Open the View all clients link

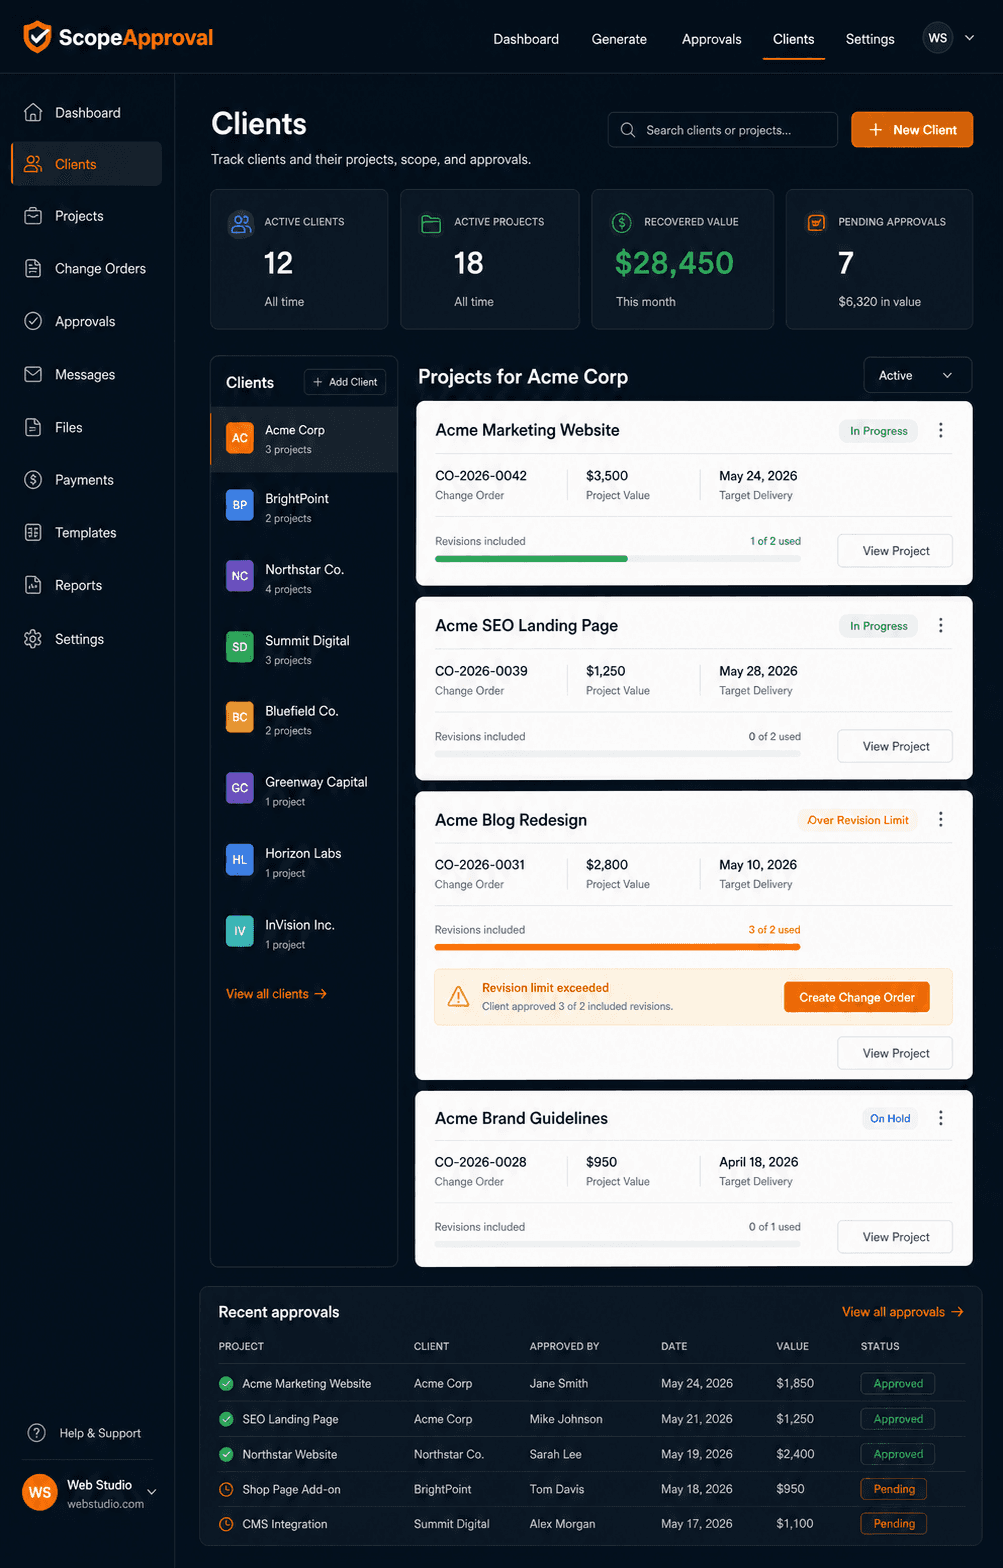tap(277, 994)
